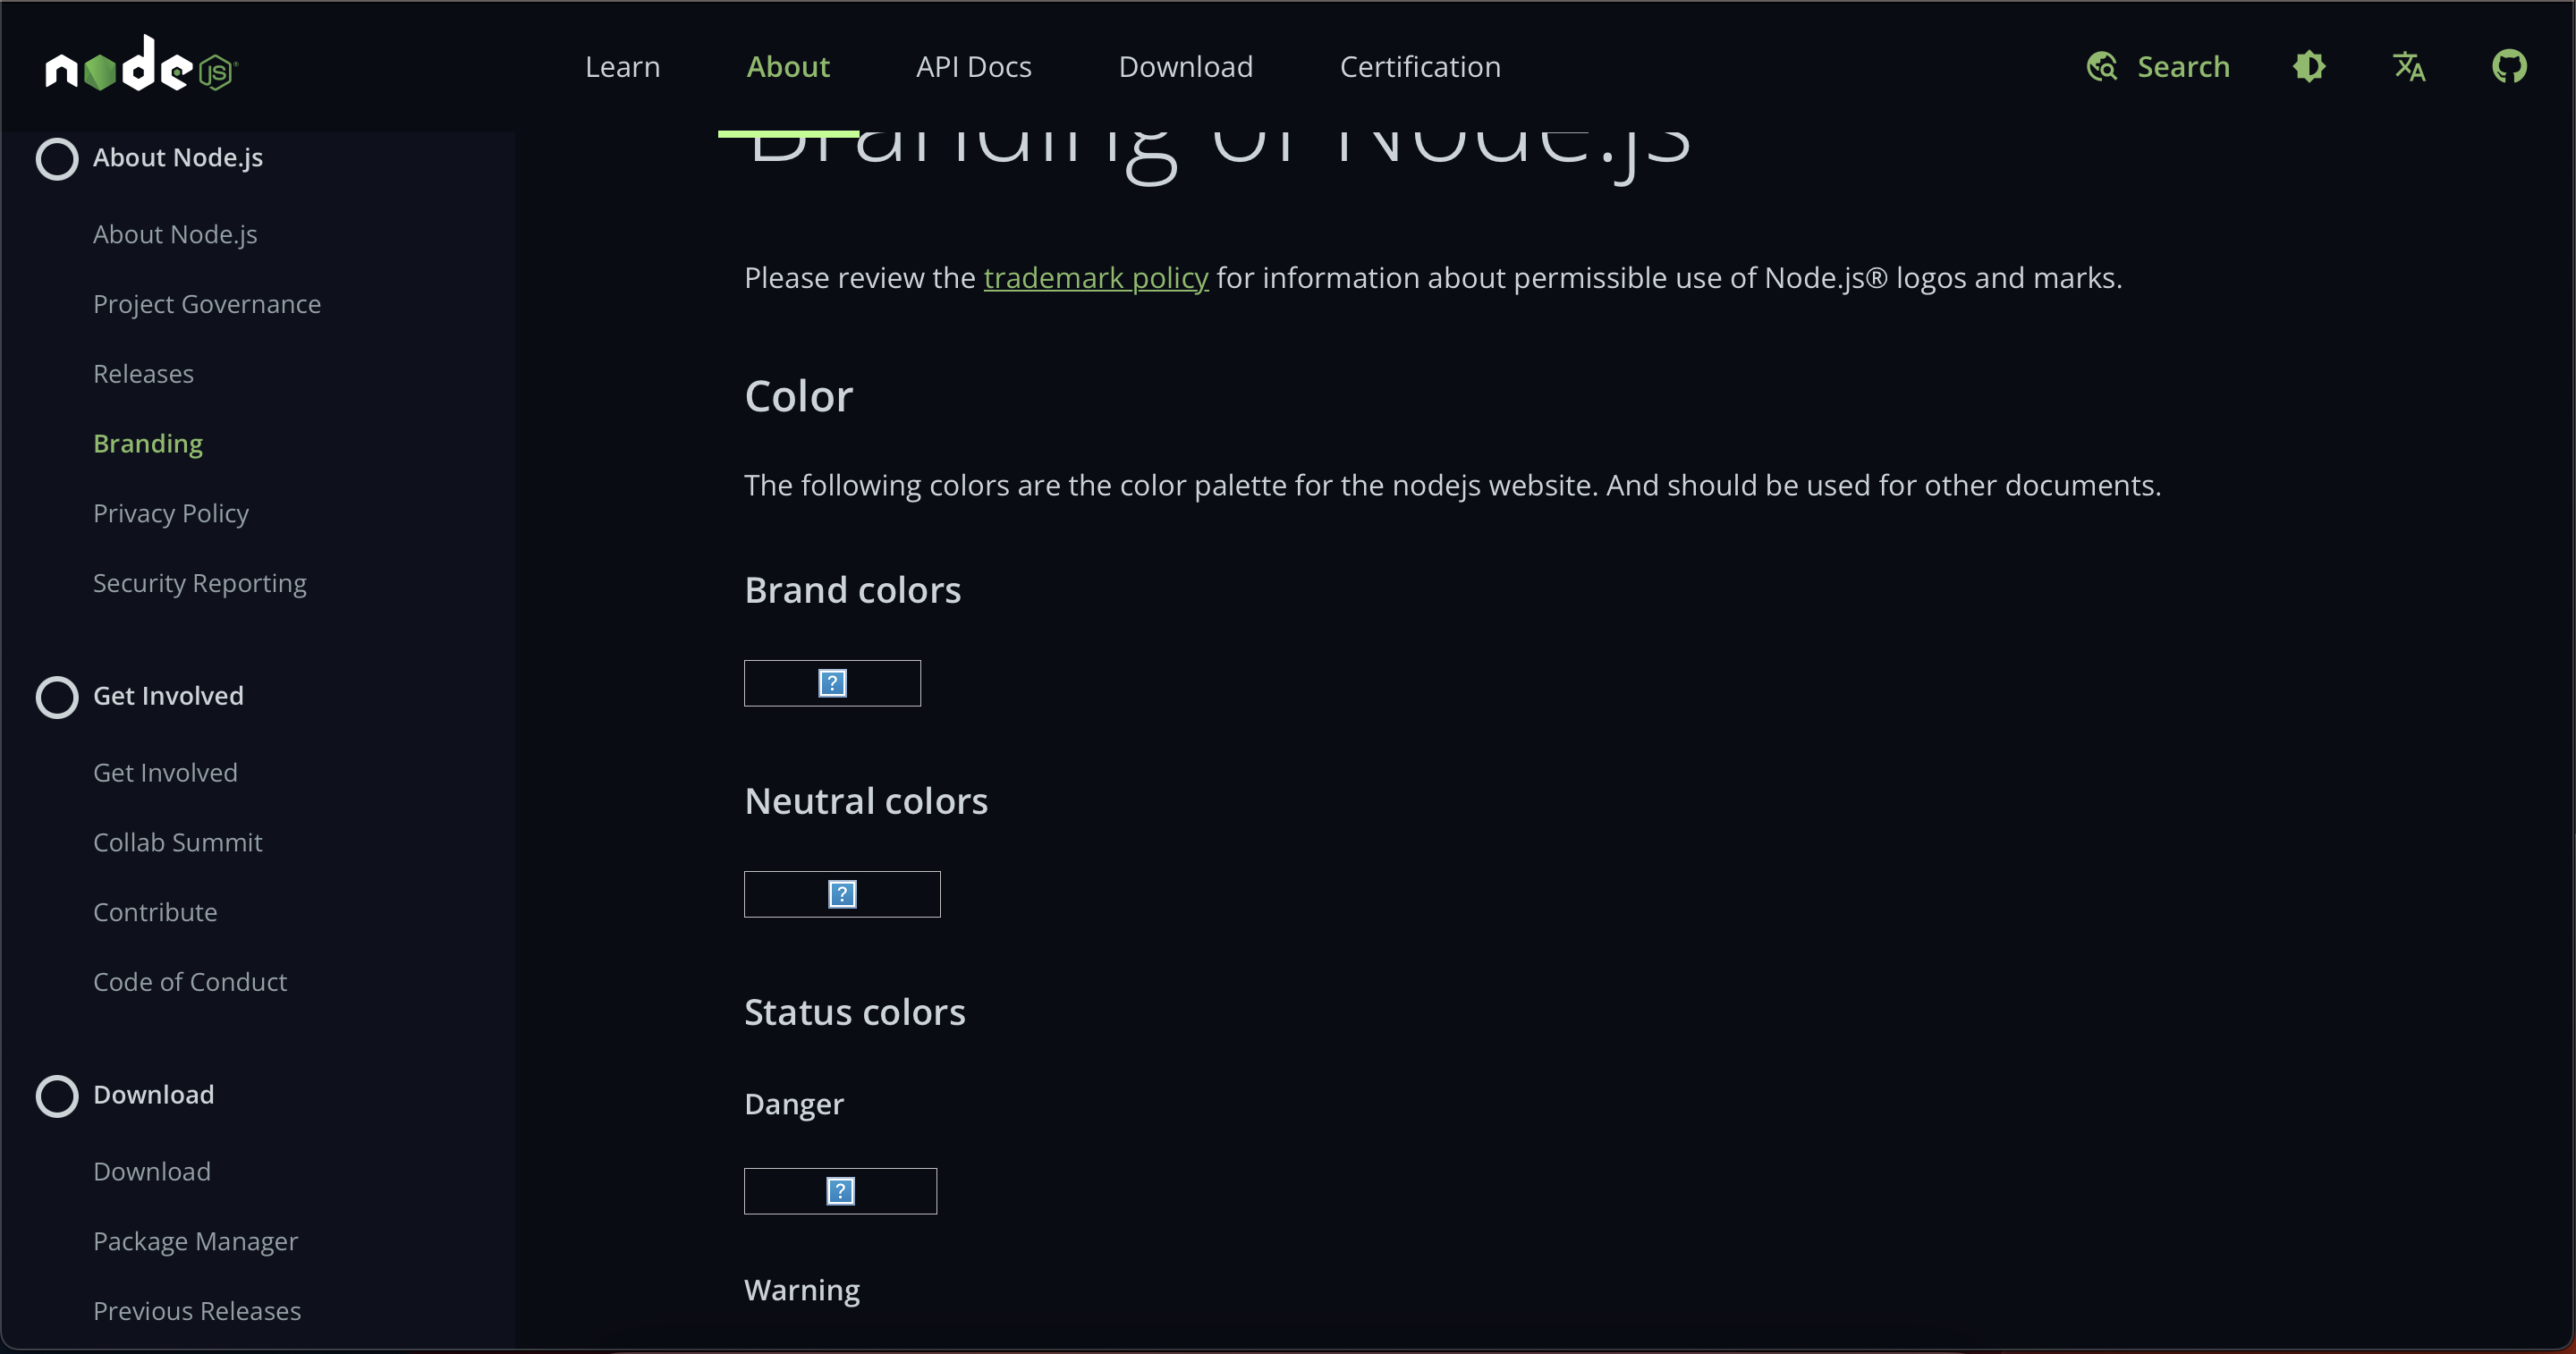Open the language translation selector
This screenshot has height=1354, width=2576.
point(2409,67)
